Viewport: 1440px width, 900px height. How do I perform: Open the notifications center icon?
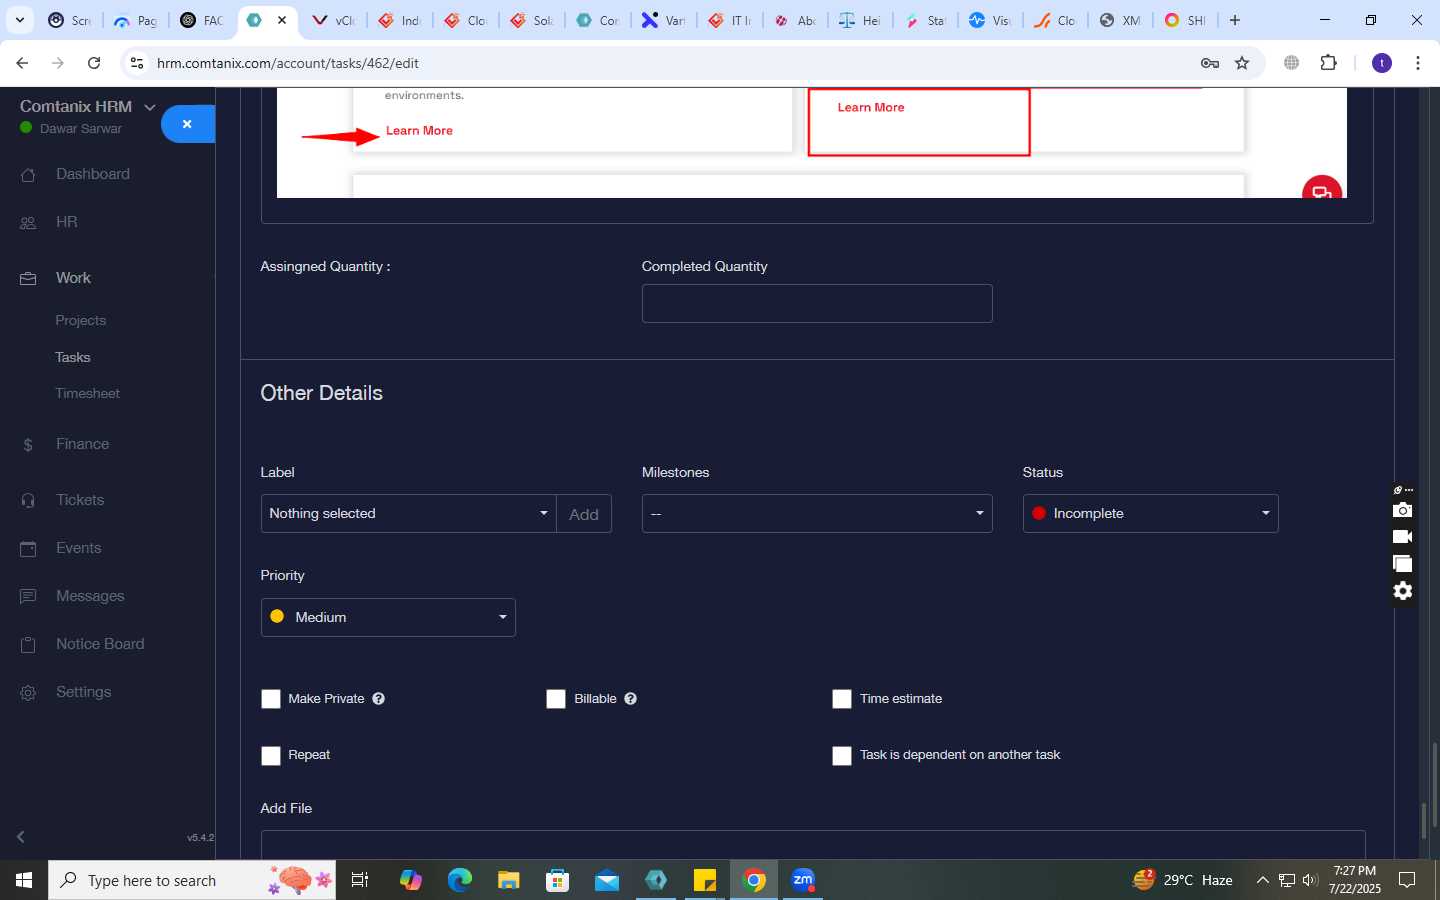click(1407, 880)
